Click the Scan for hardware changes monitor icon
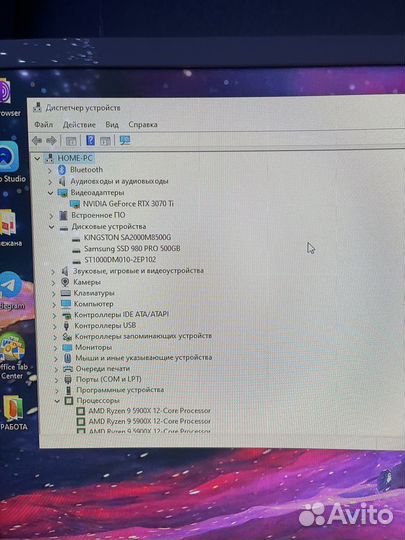This screenshot has width=405, height=540. tap(125, 140)
